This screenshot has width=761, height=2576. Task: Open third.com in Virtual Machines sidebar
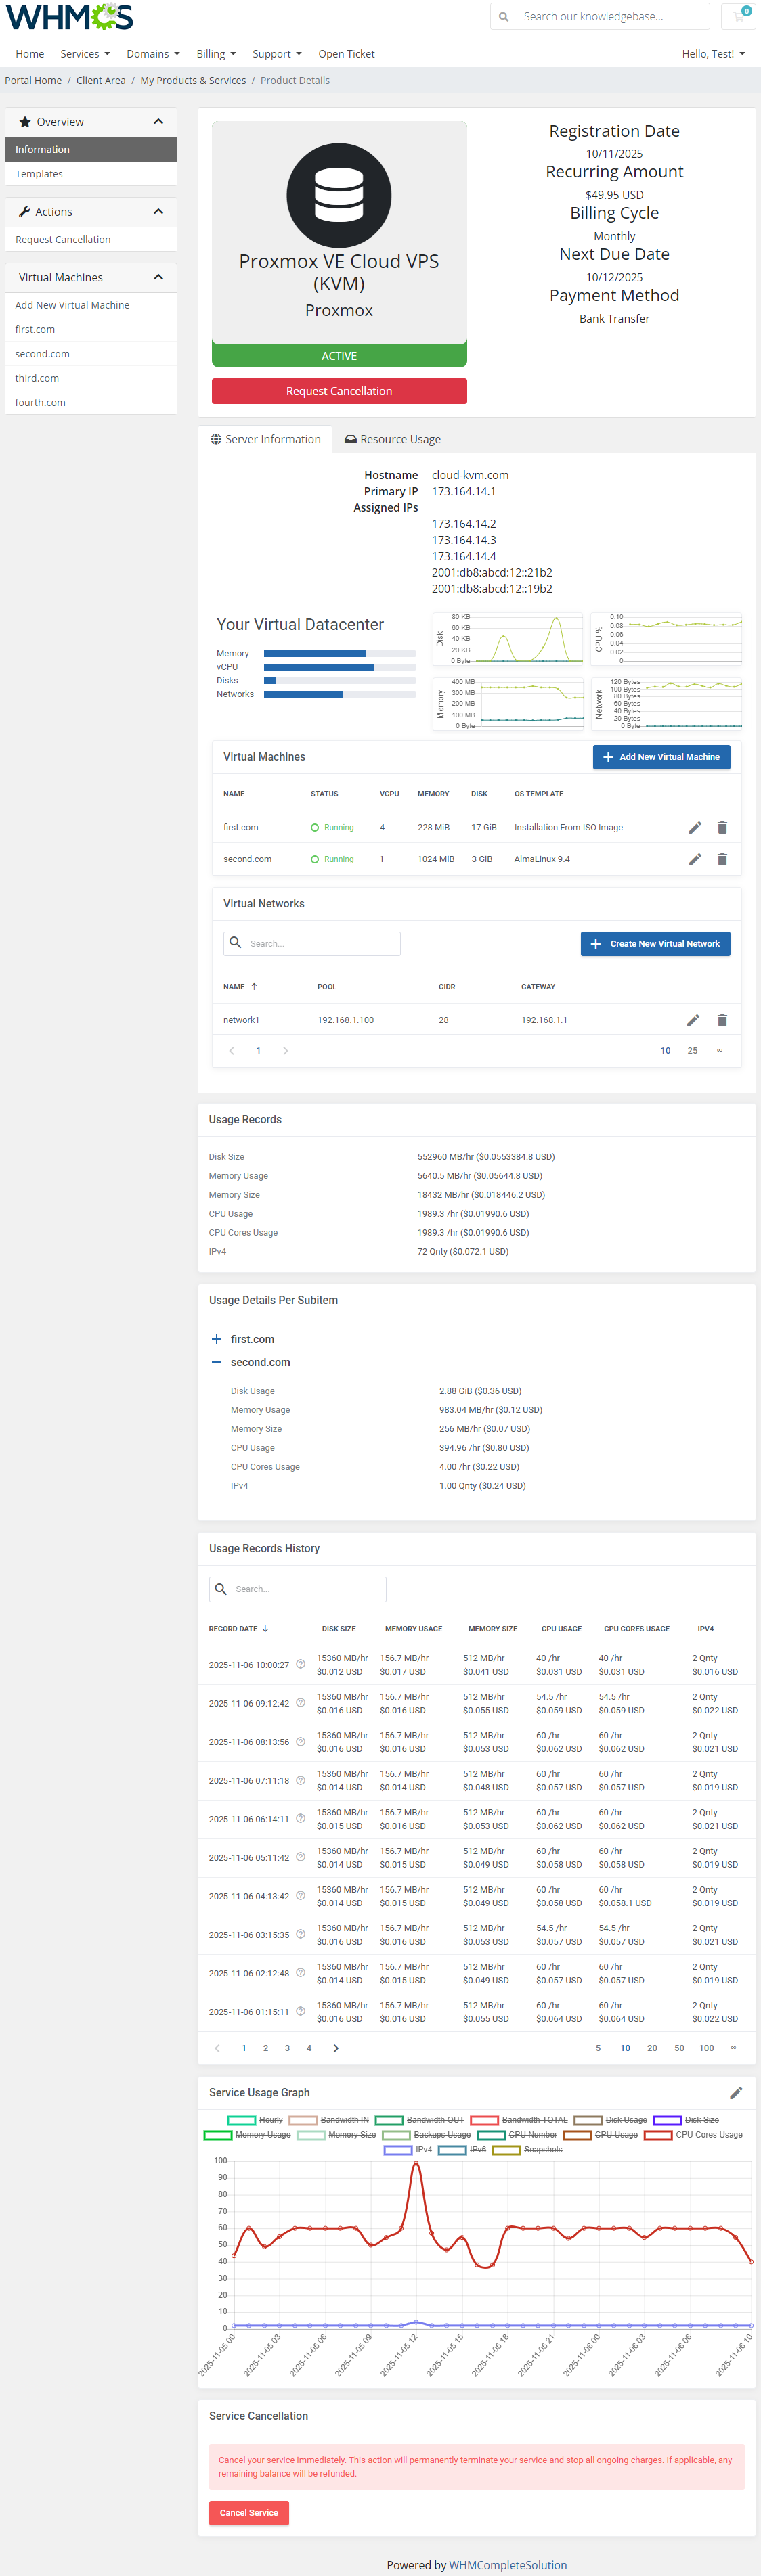91,379
